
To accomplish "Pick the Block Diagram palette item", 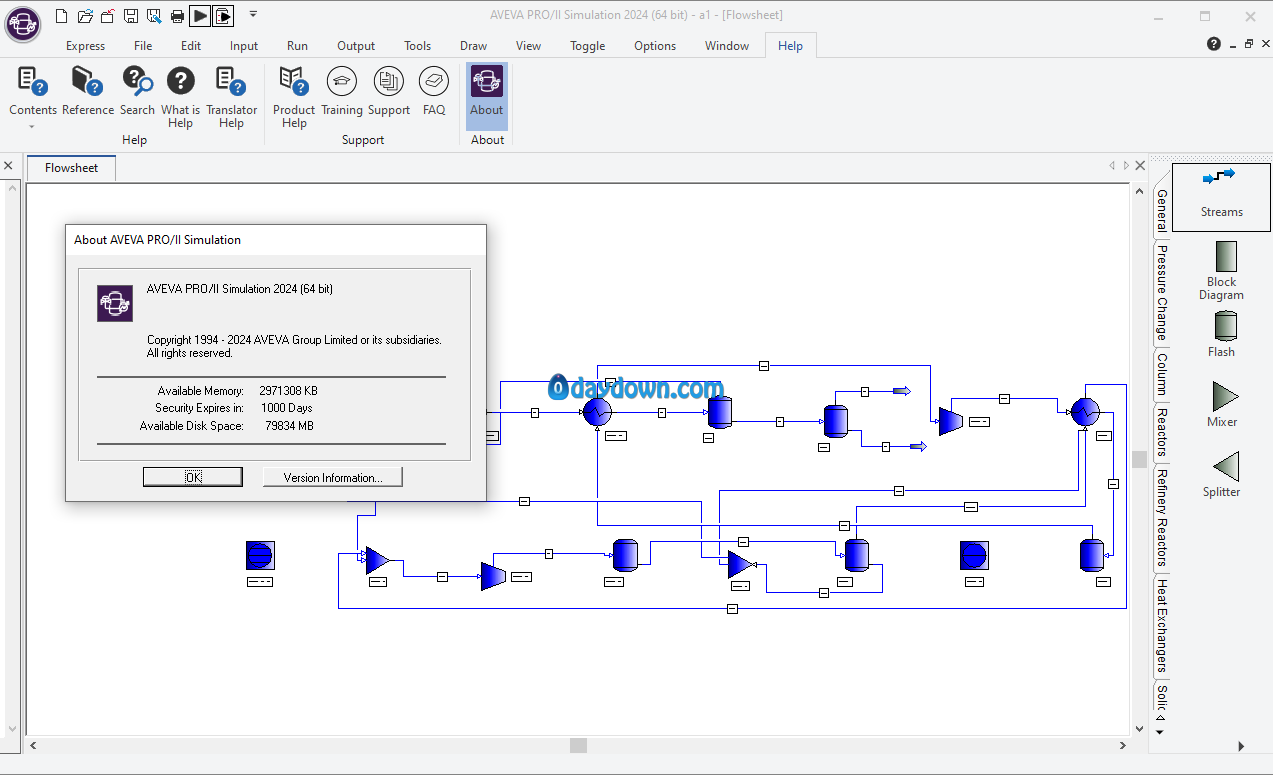I will tap(1222, 271).
